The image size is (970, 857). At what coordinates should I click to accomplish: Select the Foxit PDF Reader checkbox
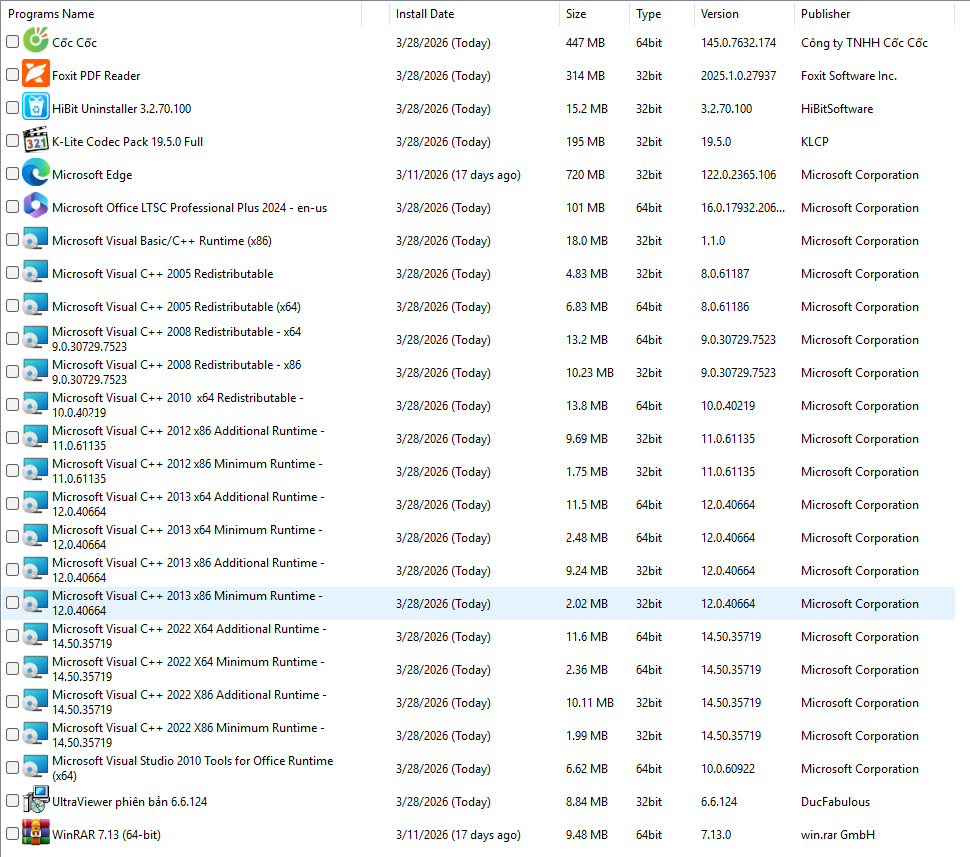tap(12, 75)
